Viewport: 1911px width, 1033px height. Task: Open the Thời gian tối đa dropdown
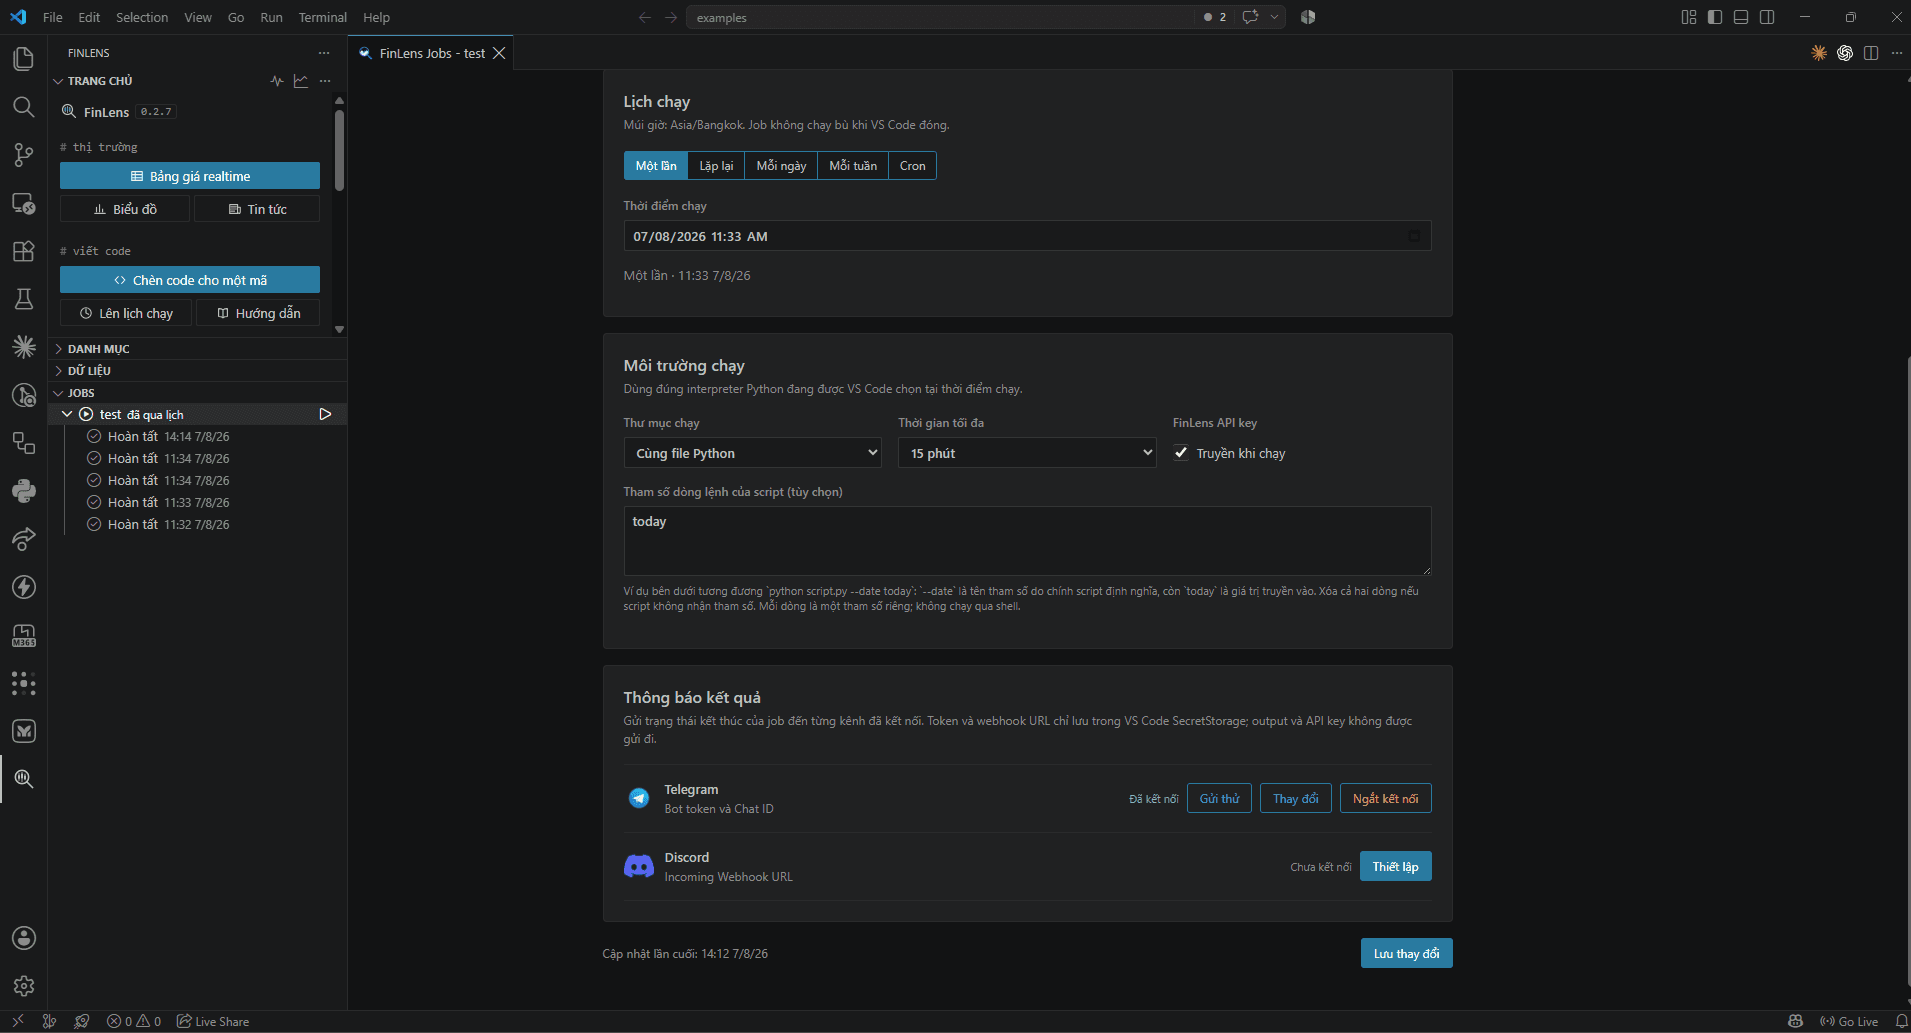[1027, 453]
